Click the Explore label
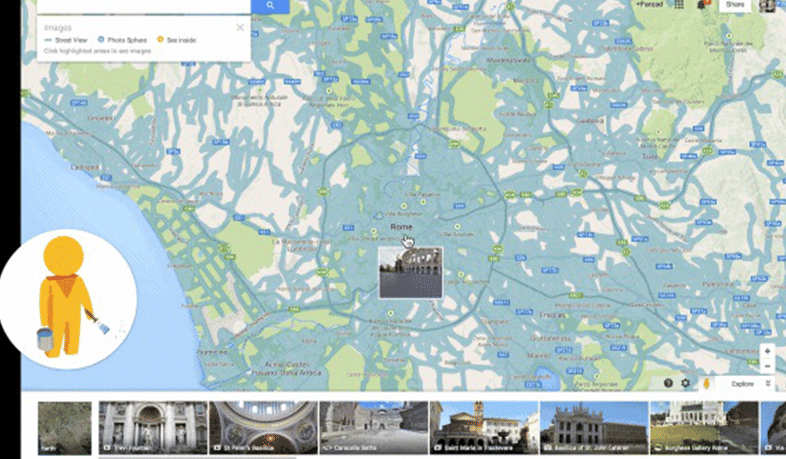Screen dimensions: 786x459 coord(742,384)
